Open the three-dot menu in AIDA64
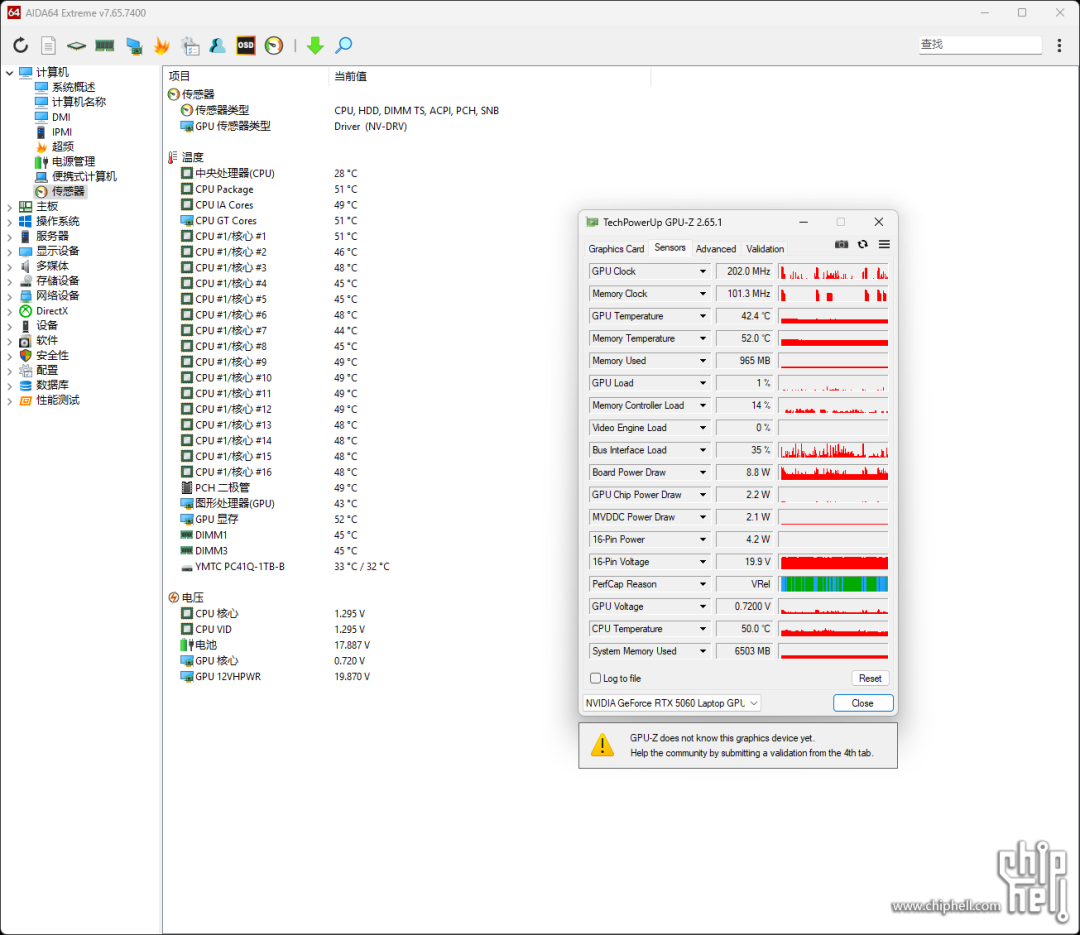The width and height of the screenshot is (1080, 935). pos(1059,45)
